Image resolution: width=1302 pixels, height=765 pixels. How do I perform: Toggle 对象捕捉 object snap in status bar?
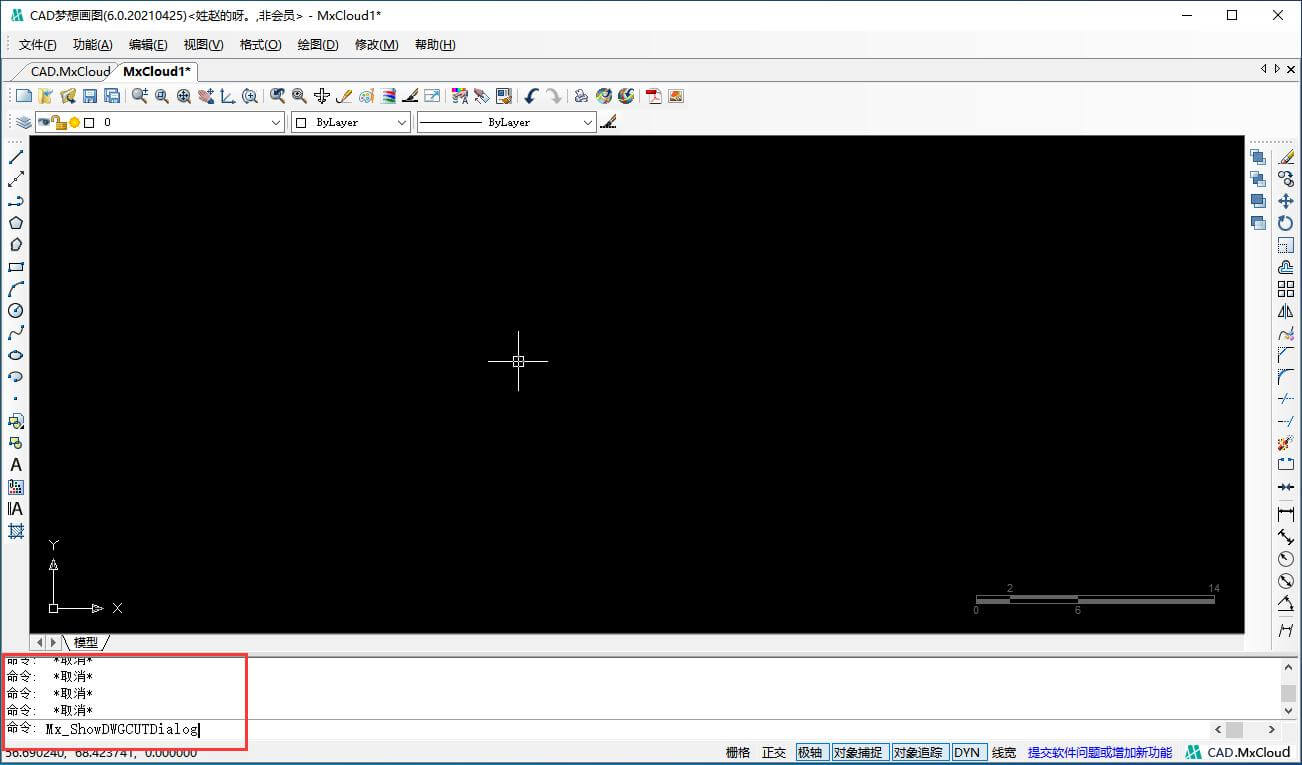(858, 752)
